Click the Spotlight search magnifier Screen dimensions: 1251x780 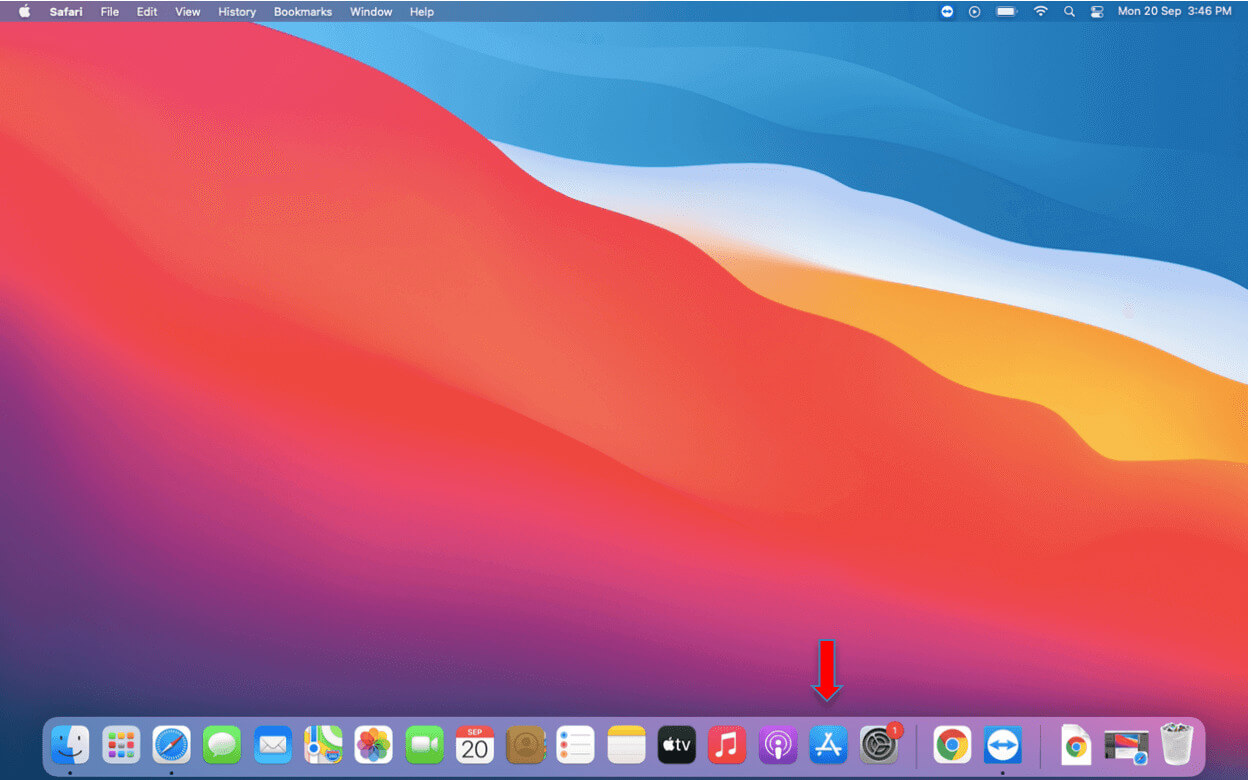click(x=1069, y=12)
